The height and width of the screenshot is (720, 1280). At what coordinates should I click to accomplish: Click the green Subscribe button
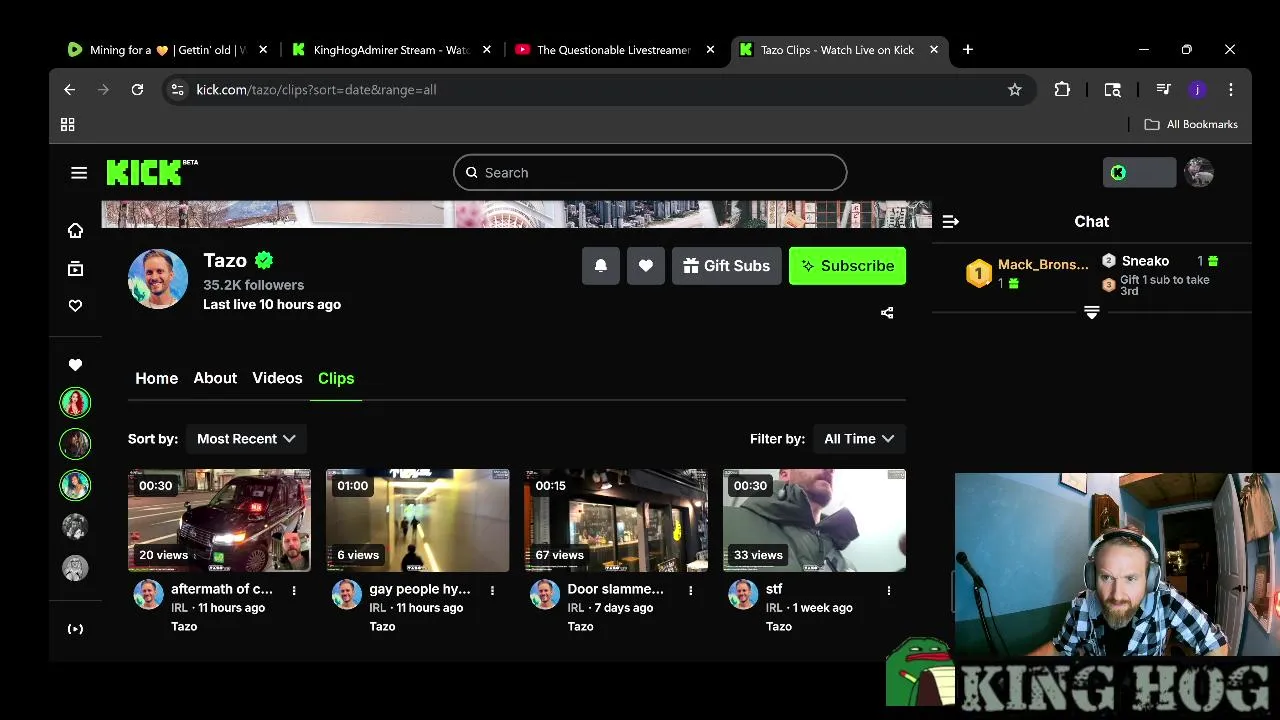tap(847, 266)
